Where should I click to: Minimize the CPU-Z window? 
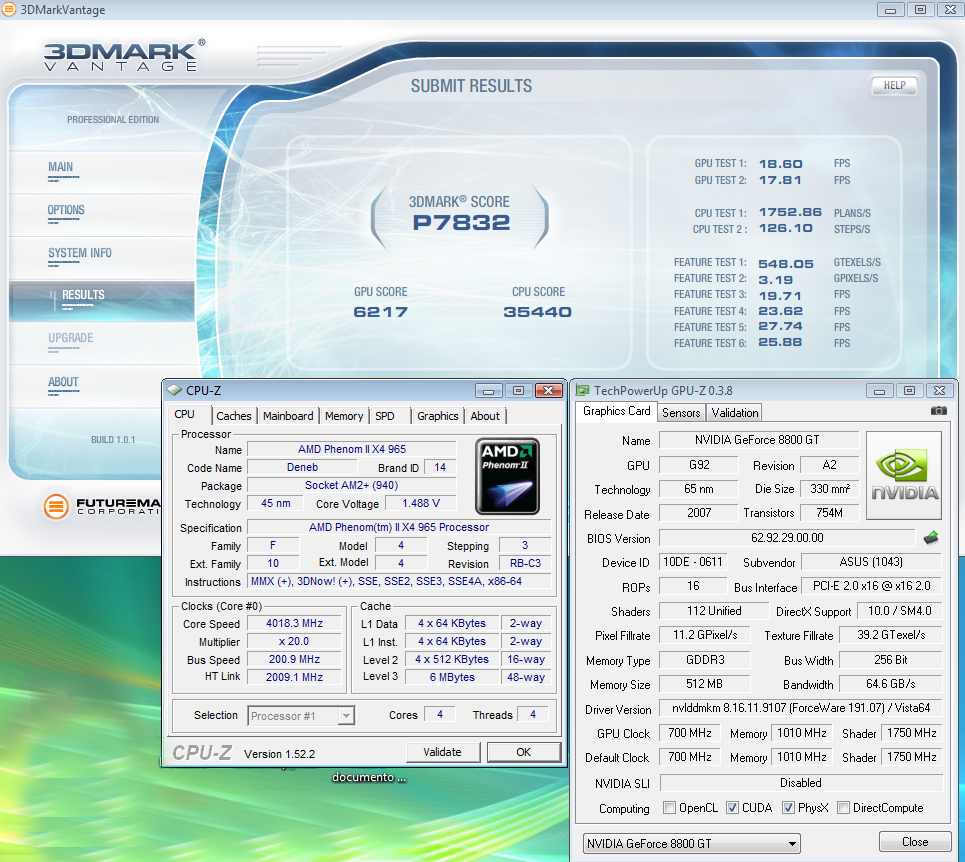(x=488, y=391)
